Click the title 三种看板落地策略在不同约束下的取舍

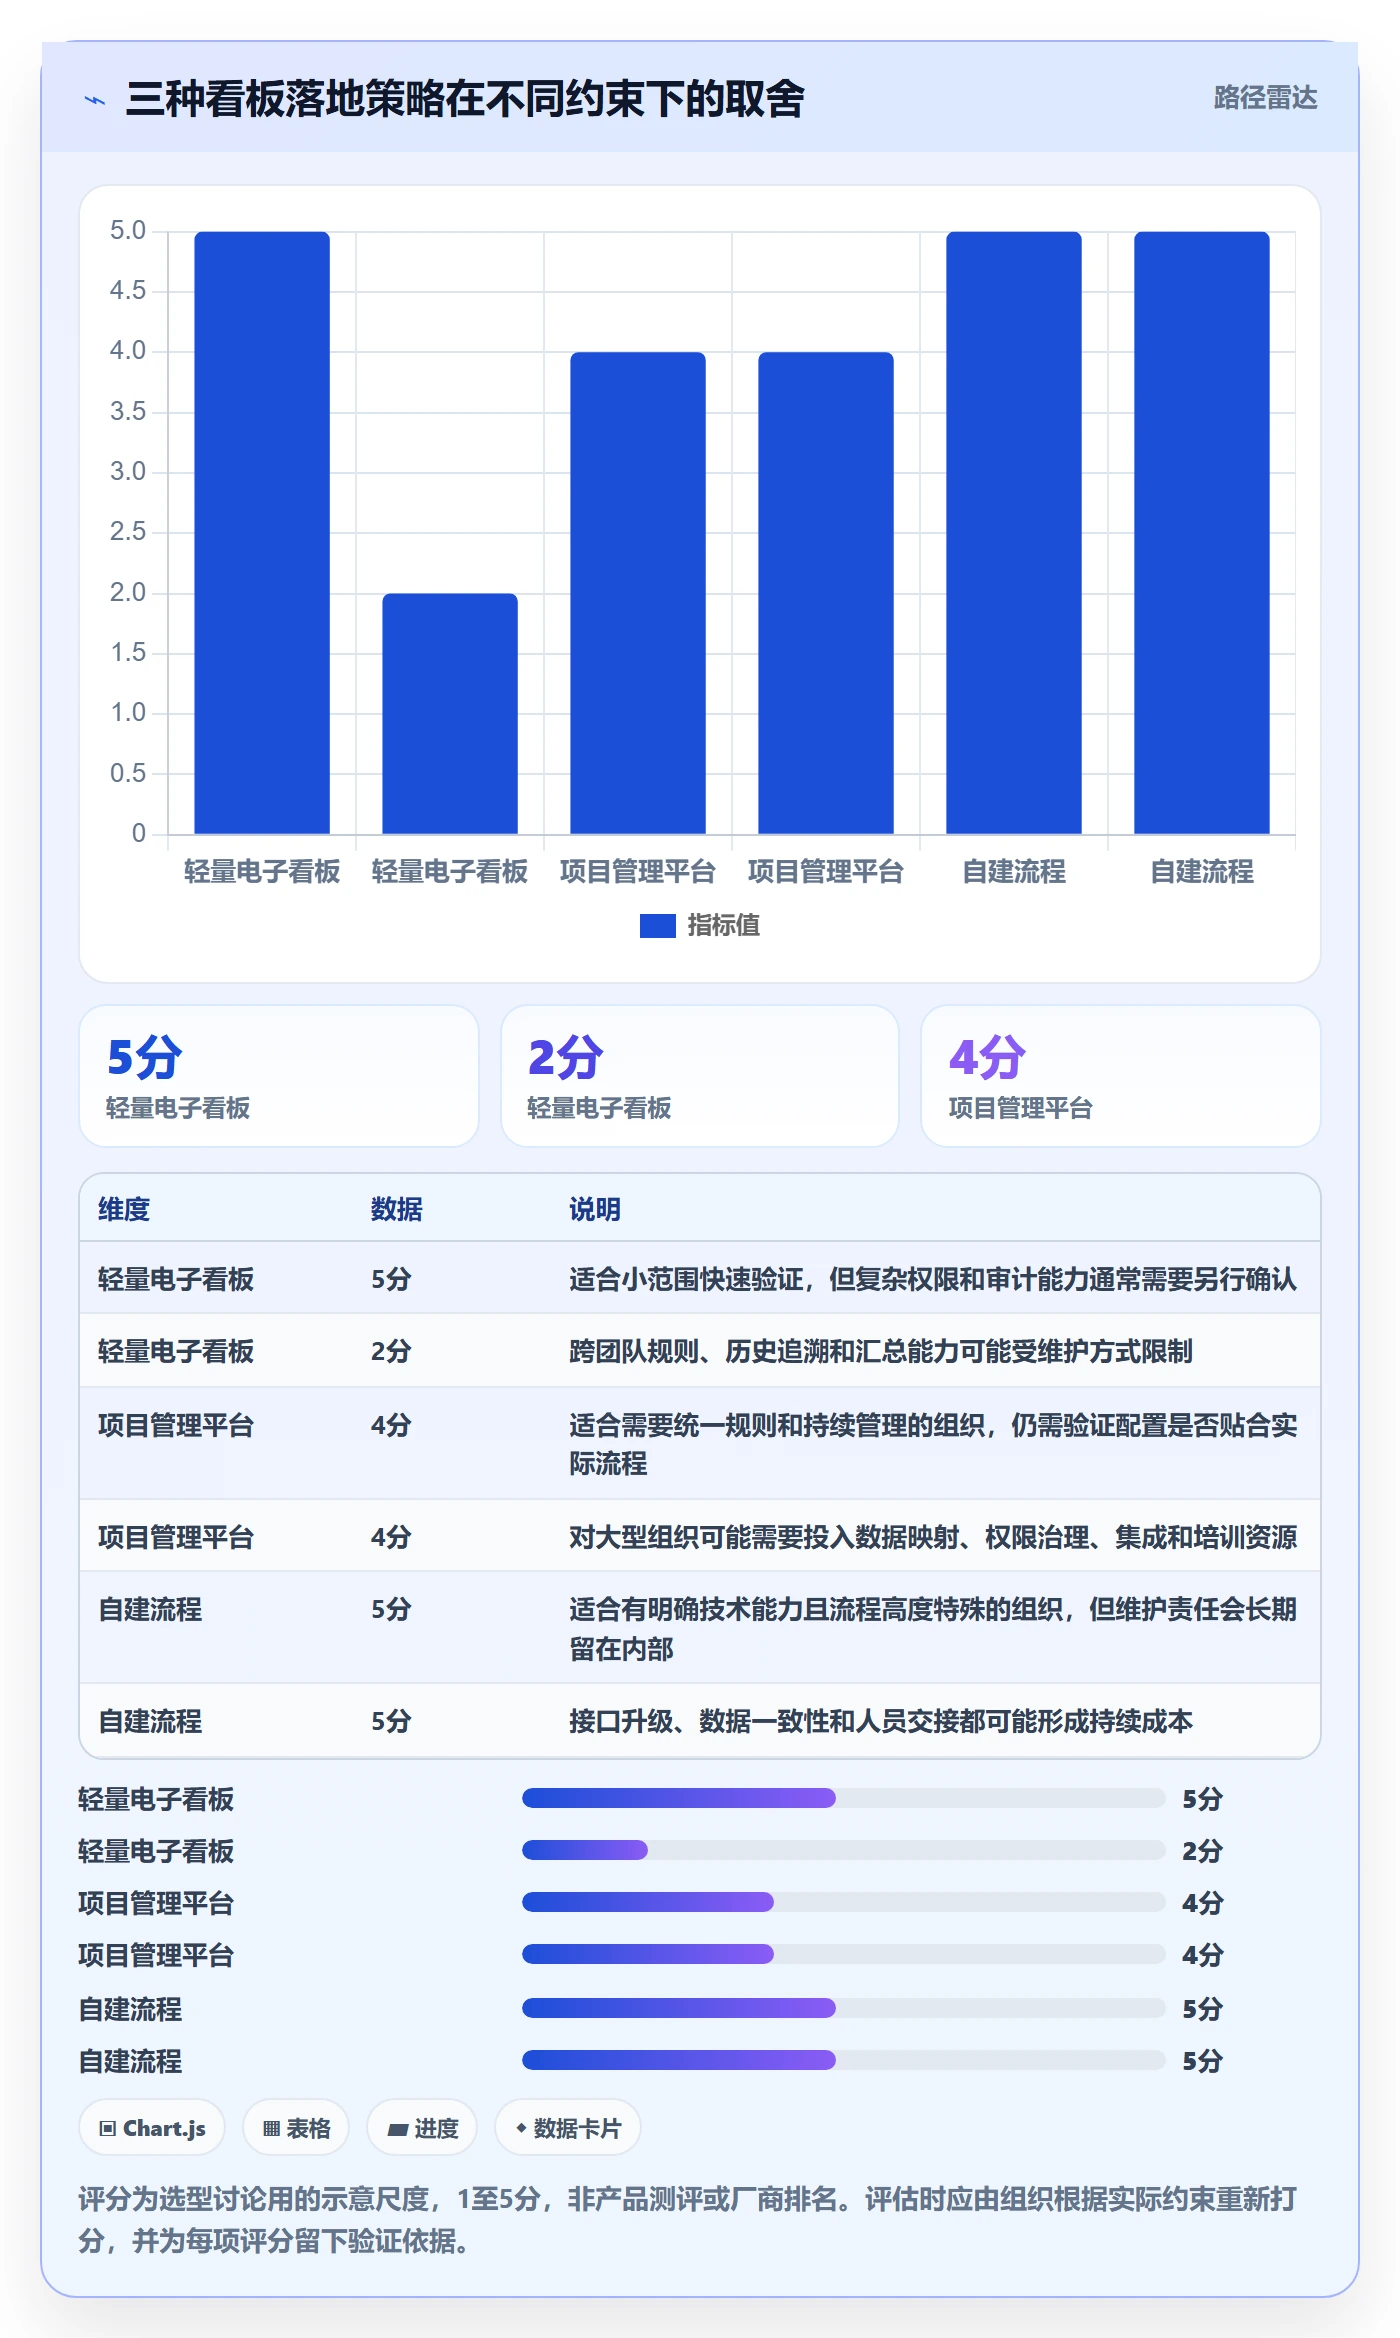click(465, 99)
